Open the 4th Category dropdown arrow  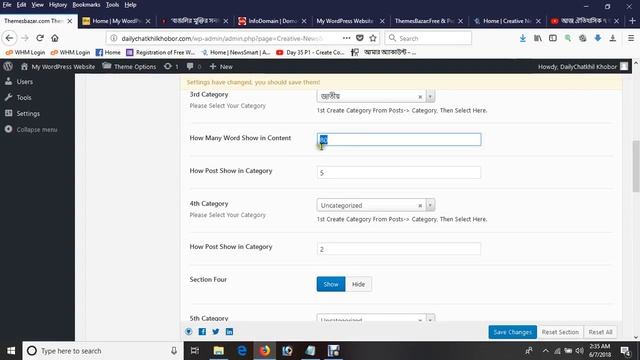[430, 205]
